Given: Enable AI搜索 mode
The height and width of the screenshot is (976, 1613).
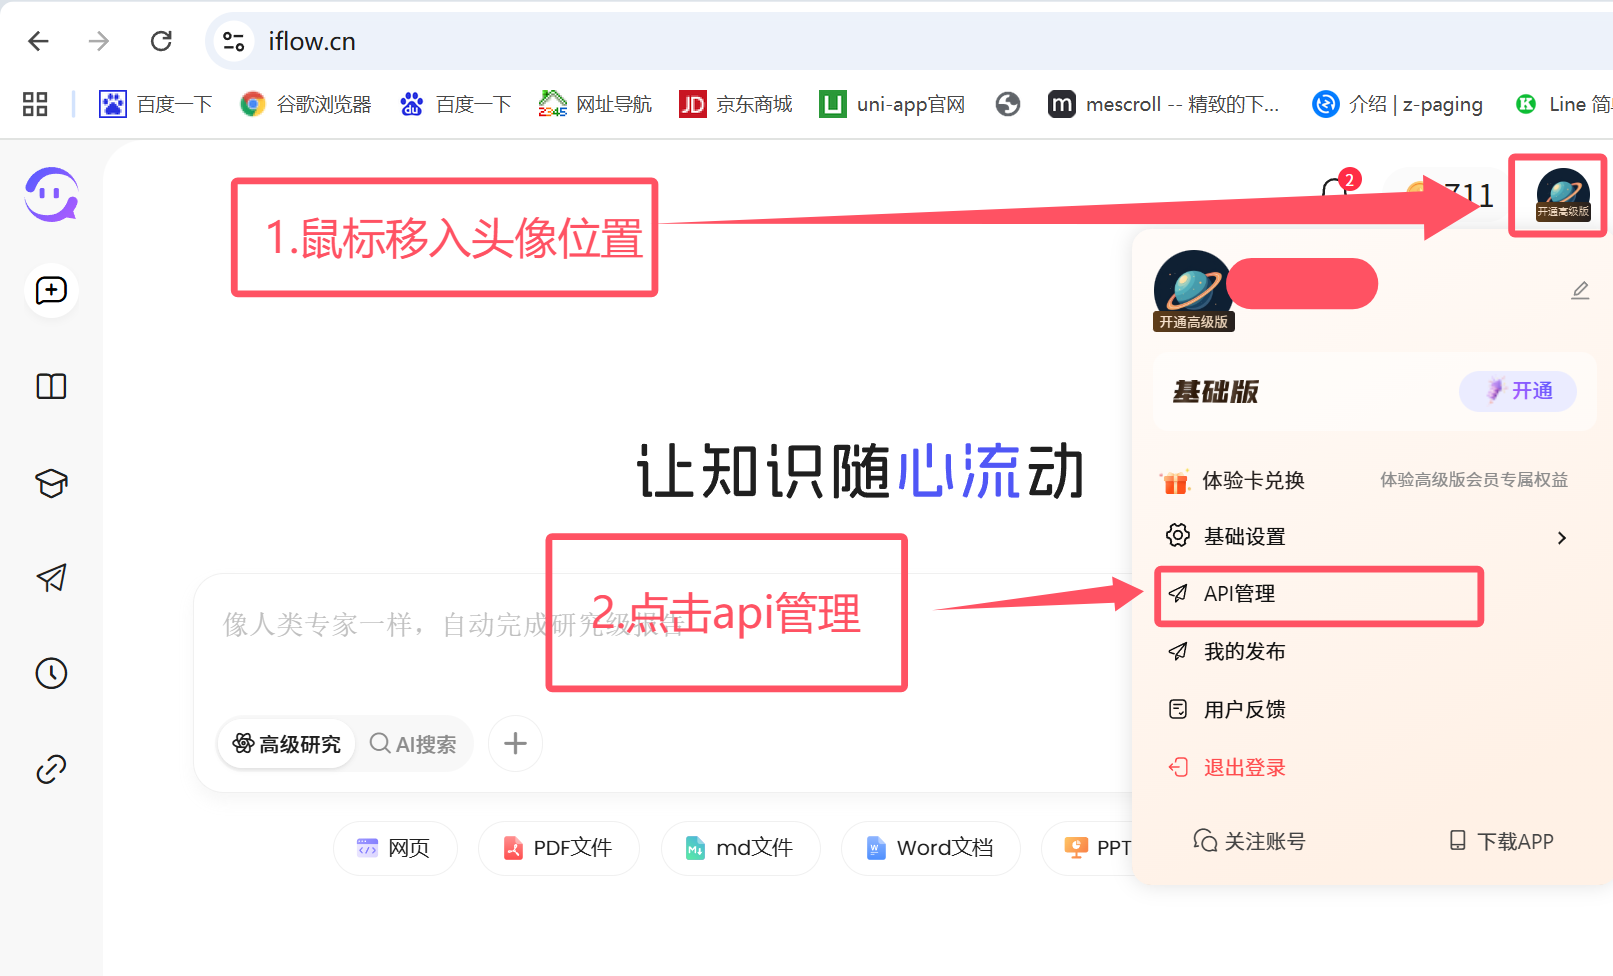Looking at the screenshot, I should tap(412, 743).
